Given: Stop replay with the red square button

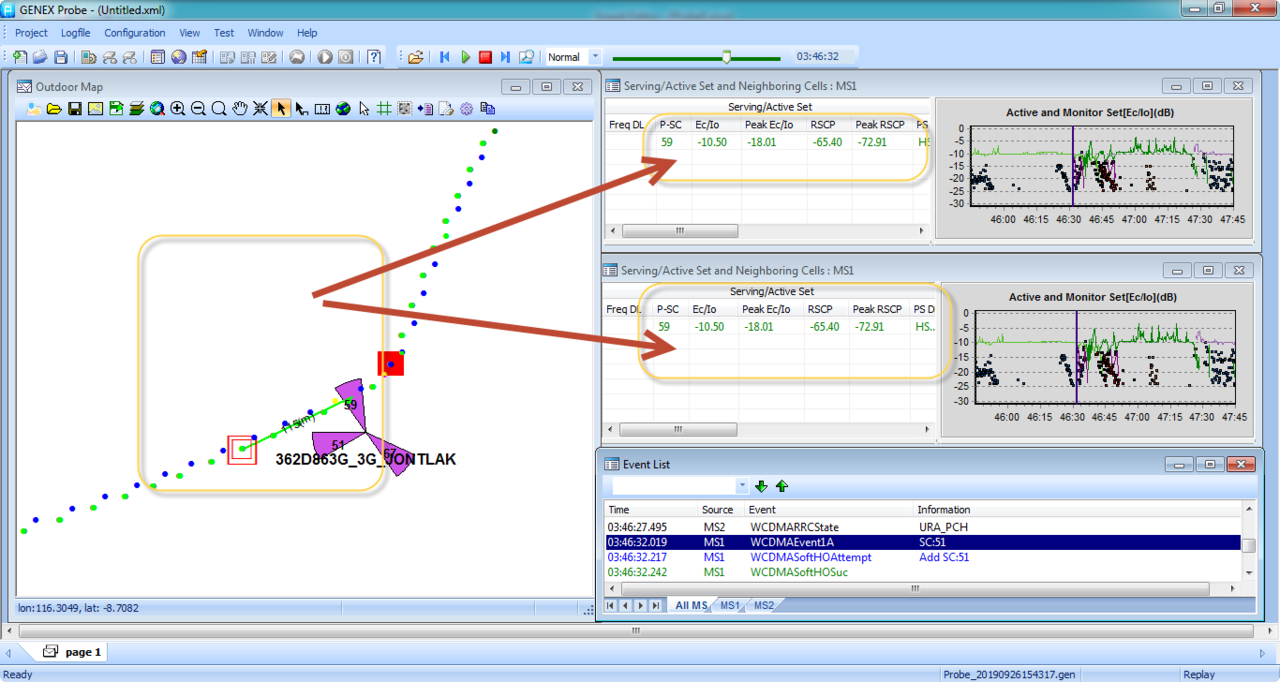Looking at the screenshot, I should coord(485,57).
